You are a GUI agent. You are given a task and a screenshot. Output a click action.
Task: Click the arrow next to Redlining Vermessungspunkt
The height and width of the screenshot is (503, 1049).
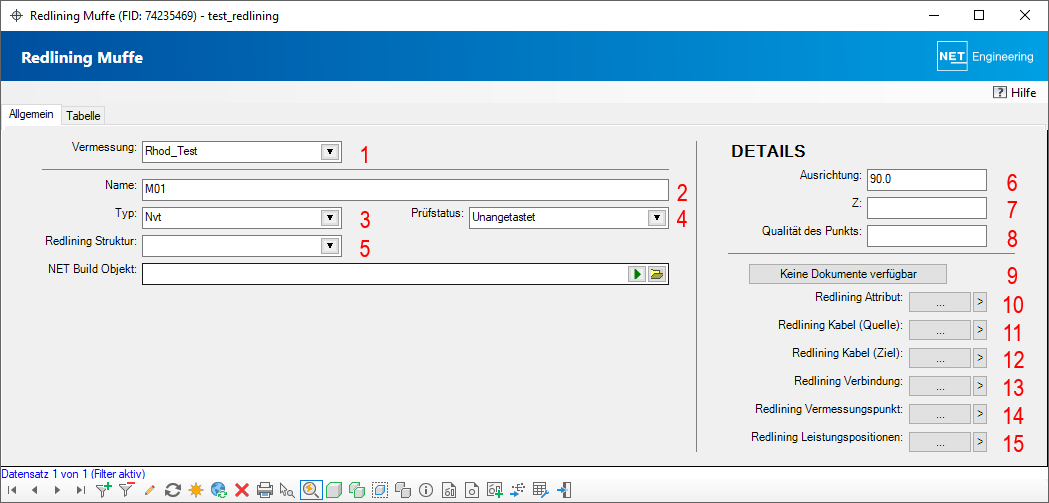tap(979, 413)
